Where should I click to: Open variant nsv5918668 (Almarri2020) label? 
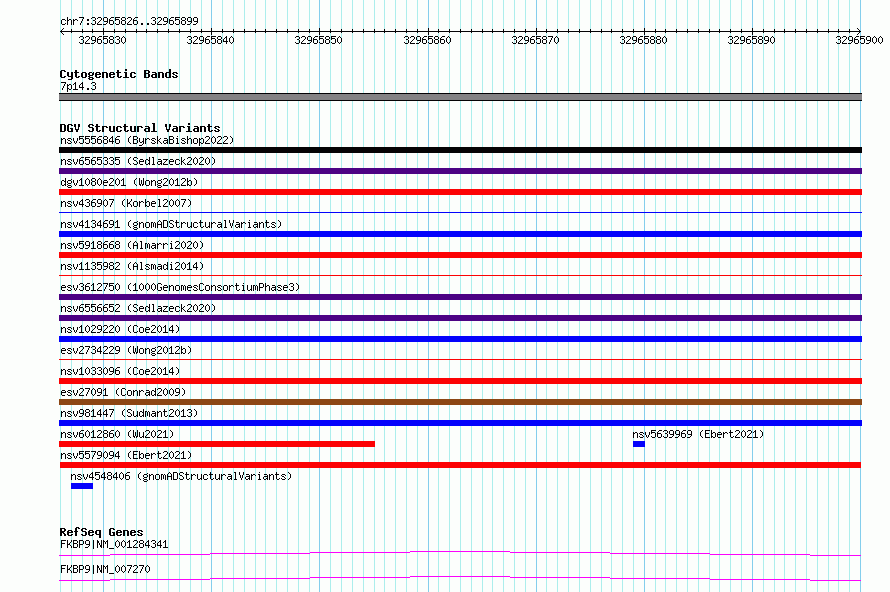tap(132, 245)
